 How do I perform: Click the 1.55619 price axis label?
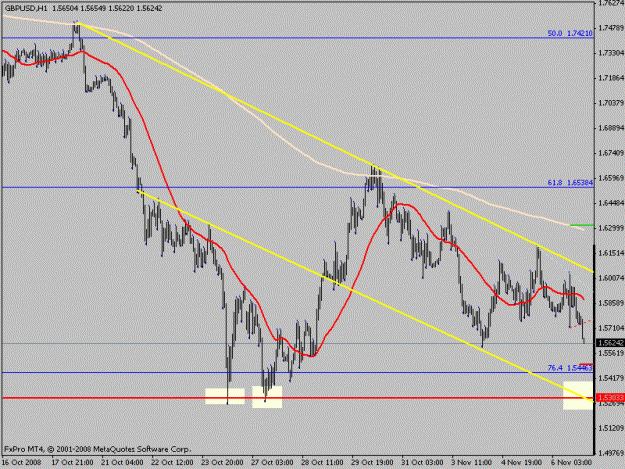611,353
